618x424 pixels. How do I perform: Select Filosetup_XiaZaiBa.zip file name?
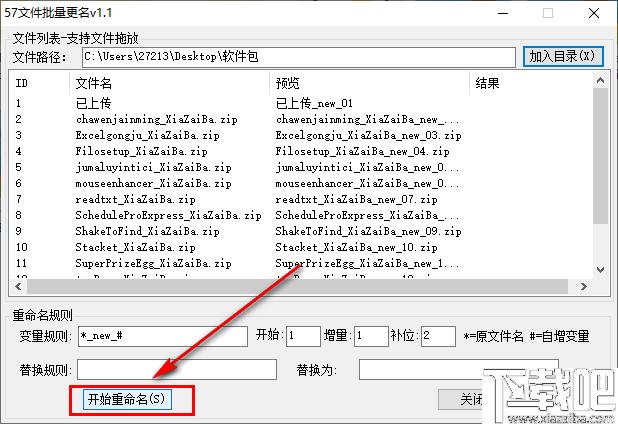tap(141, 151)
